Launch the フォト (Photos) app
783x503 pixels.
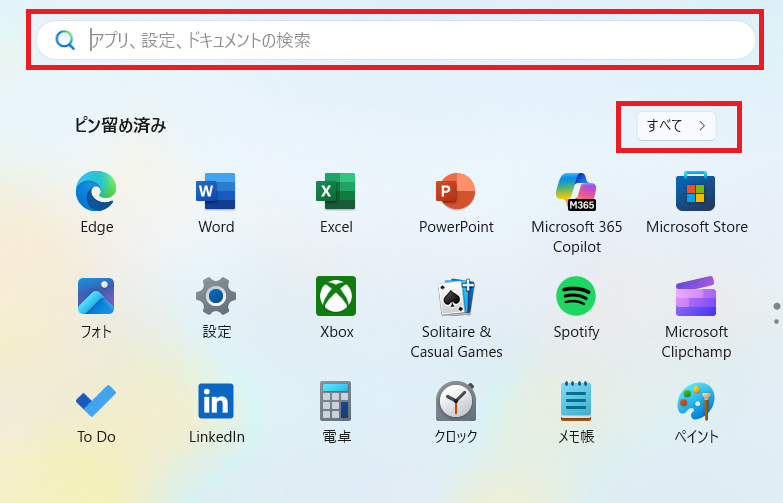tap(96, 296)
